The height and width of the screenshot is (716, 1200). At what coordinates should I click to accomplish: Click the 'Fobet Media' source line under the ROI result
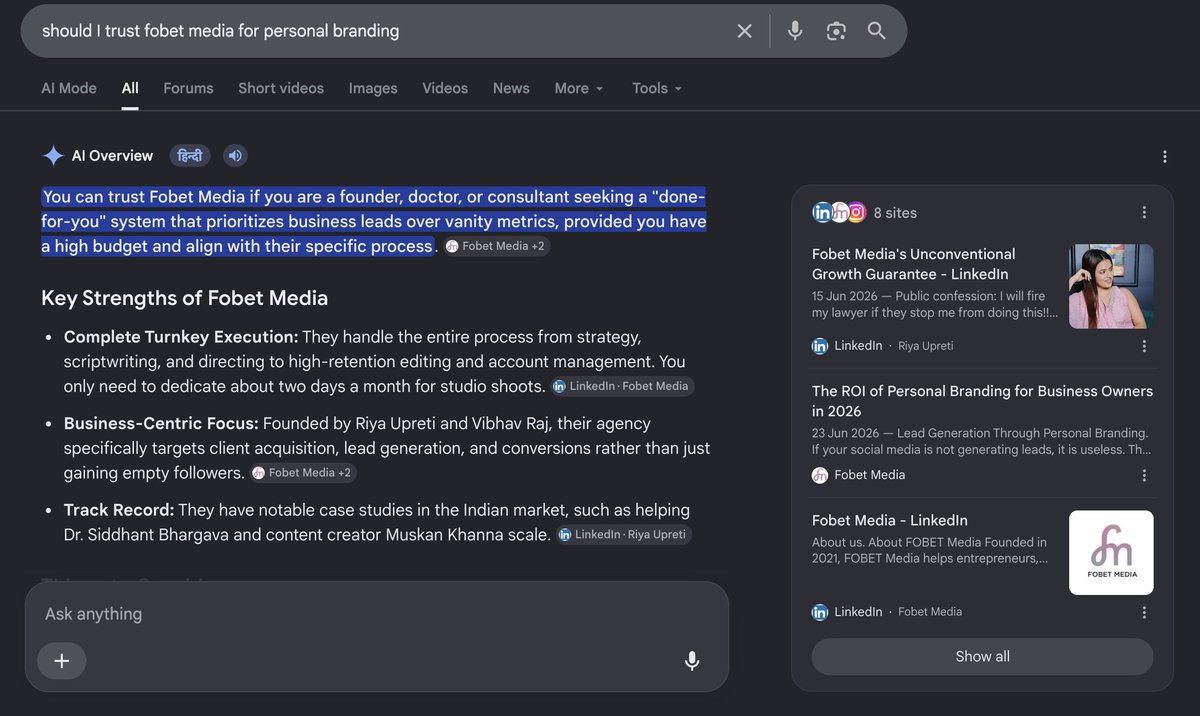[859, 475]
